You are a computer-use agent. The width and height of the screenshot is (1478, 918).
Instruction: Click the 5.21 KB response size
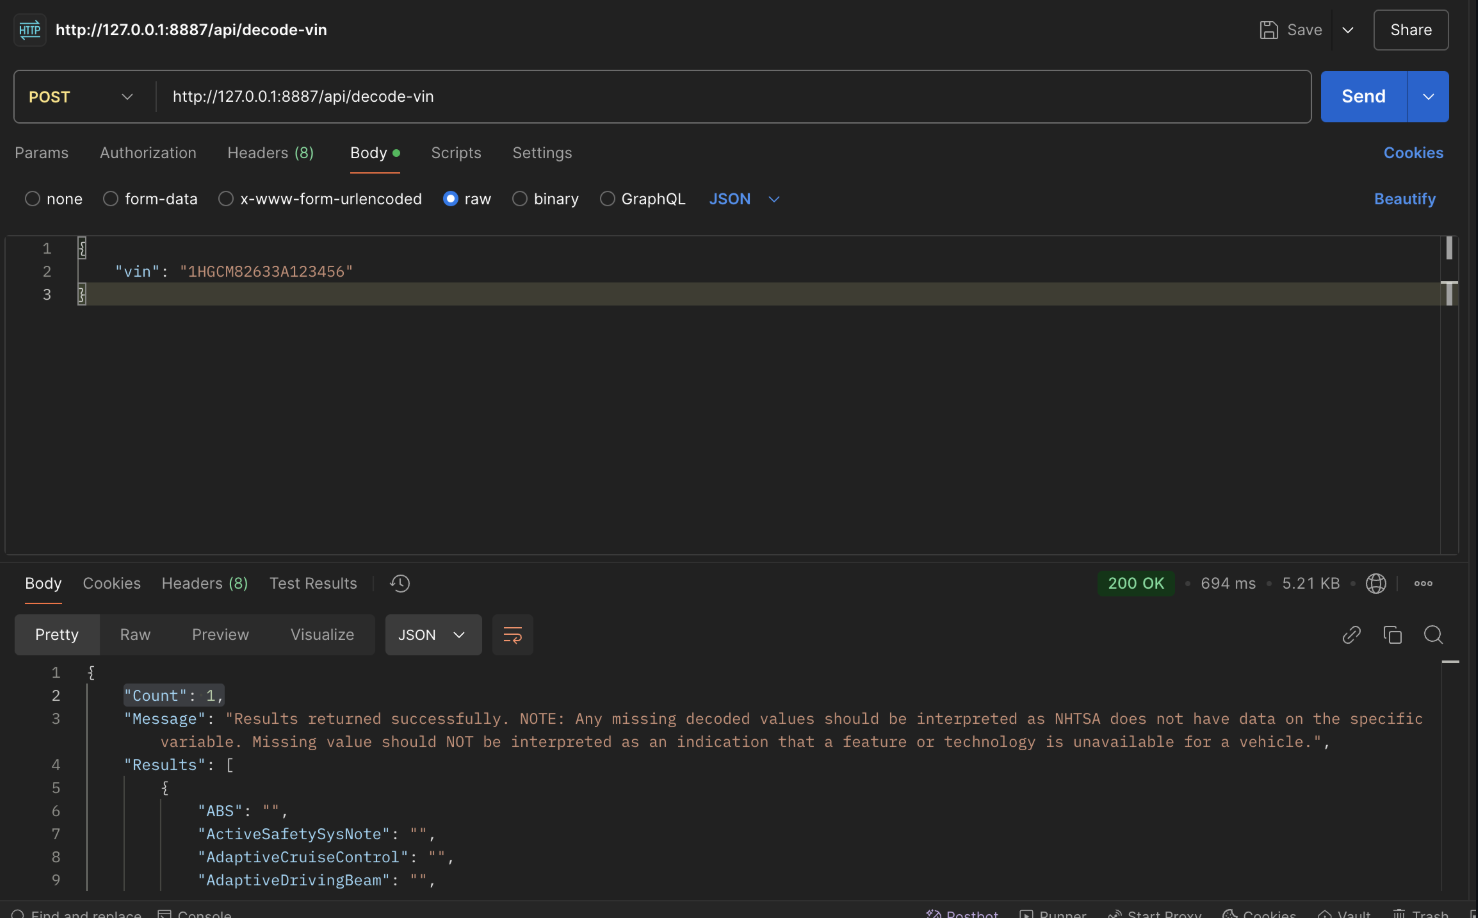pyautogui.click(x=1311, y=584)
